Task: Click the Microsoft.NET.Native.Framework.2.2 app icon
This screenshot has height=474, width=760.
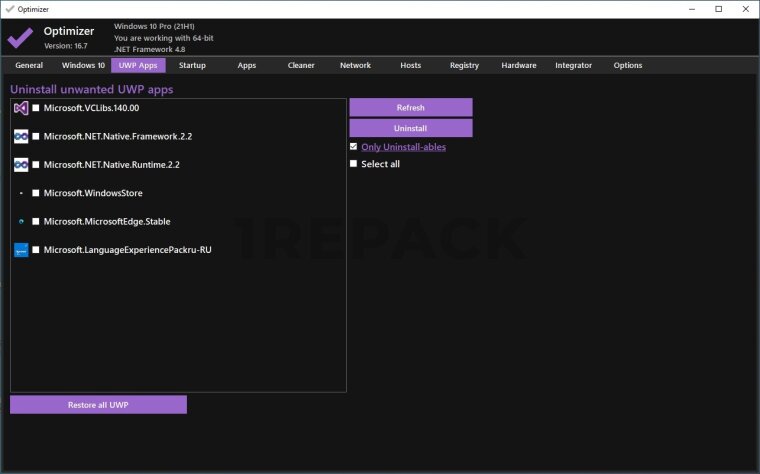Action: click(x=21, y=136)
